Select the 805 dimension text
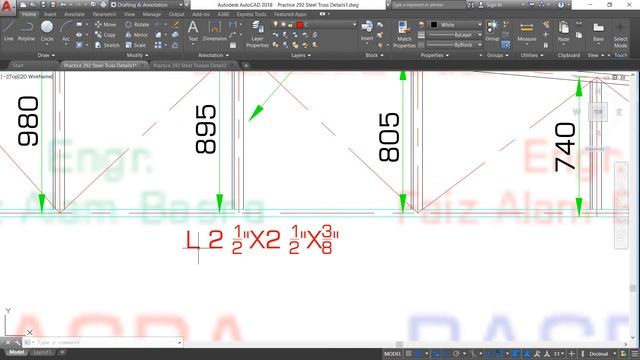640x360 pixels. pyautogui.click(x=389, y=137)
